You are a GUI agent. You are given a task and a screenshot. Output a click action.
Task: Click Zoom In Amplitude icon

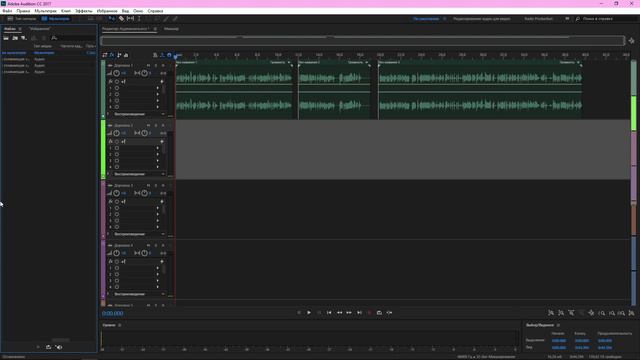(551, 313)
